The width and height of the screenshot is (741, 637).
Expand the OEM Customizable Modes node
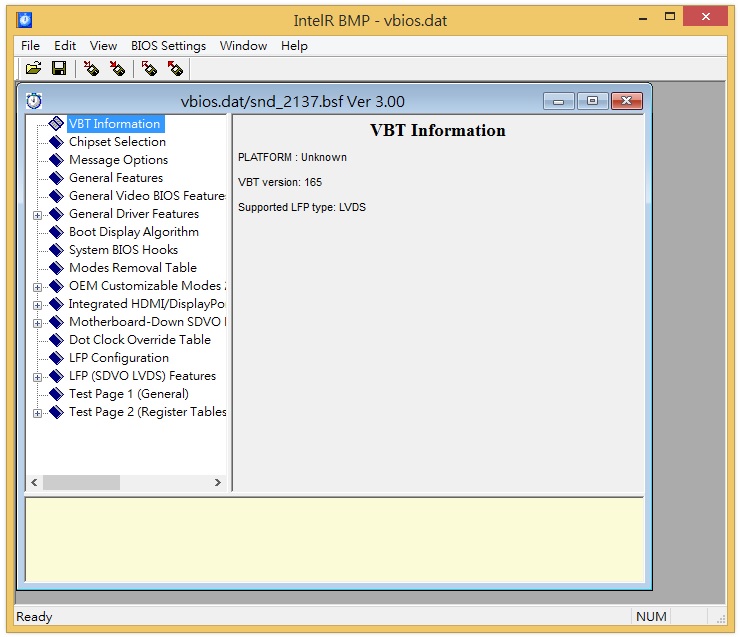pyautogui.click(x=37, y=287)
